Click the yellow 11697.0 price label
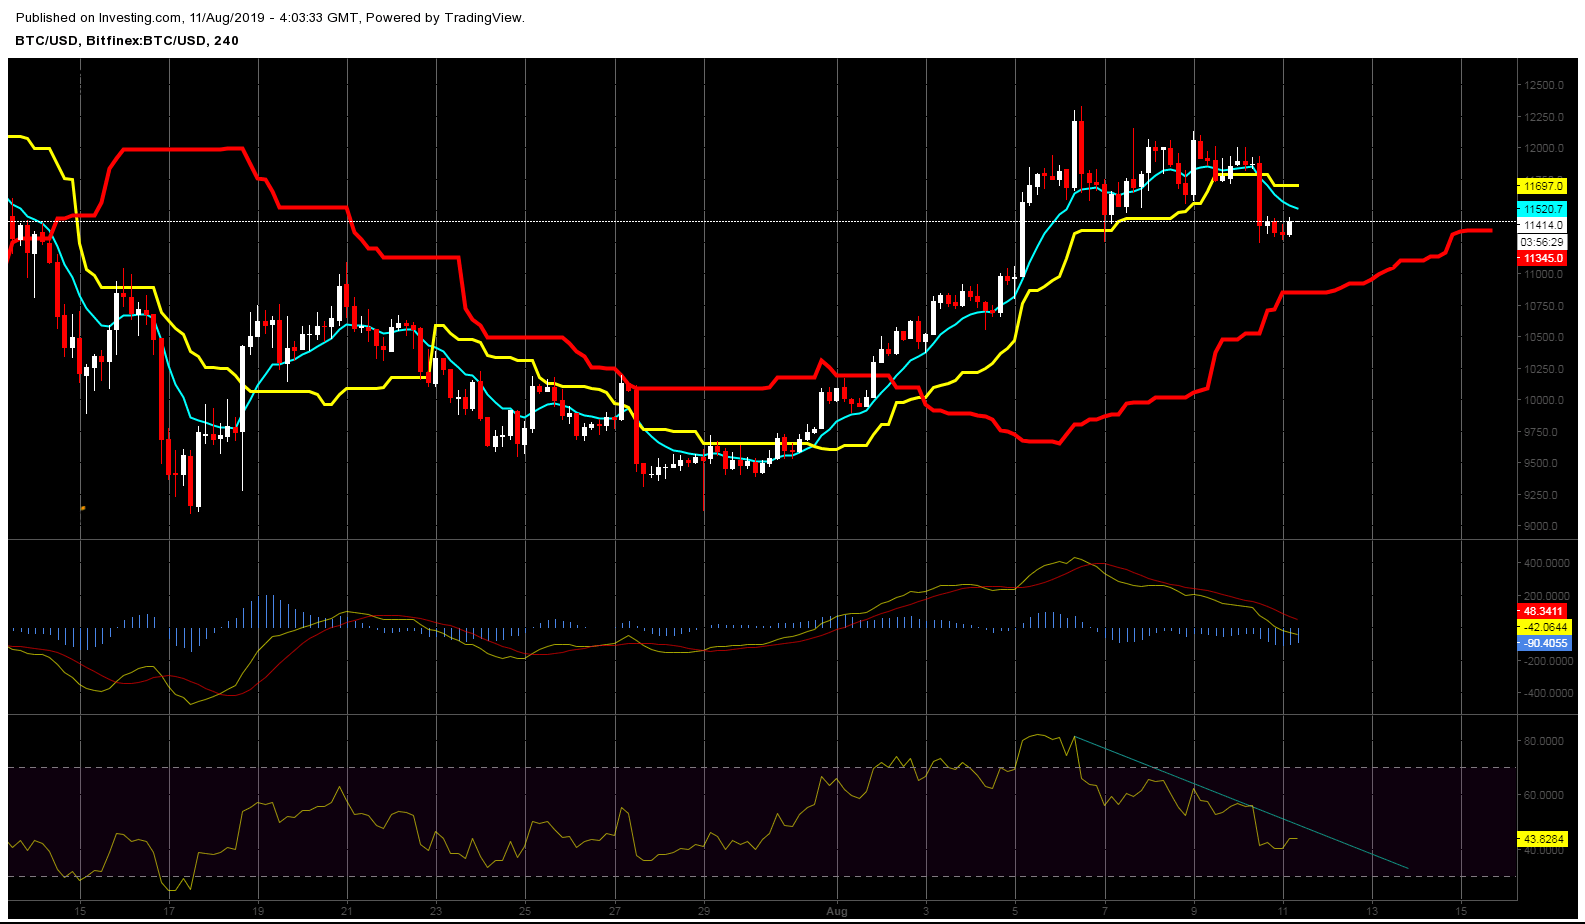This screenshot has width=1585, height=924. (1542, 186)
